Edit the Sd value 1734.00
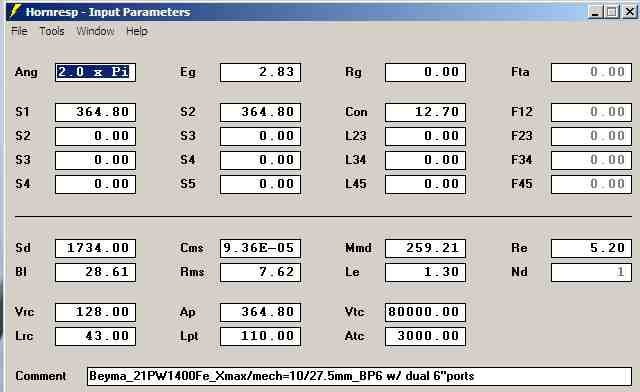Screen dimensions: 640x392 [x=96, y=248]
